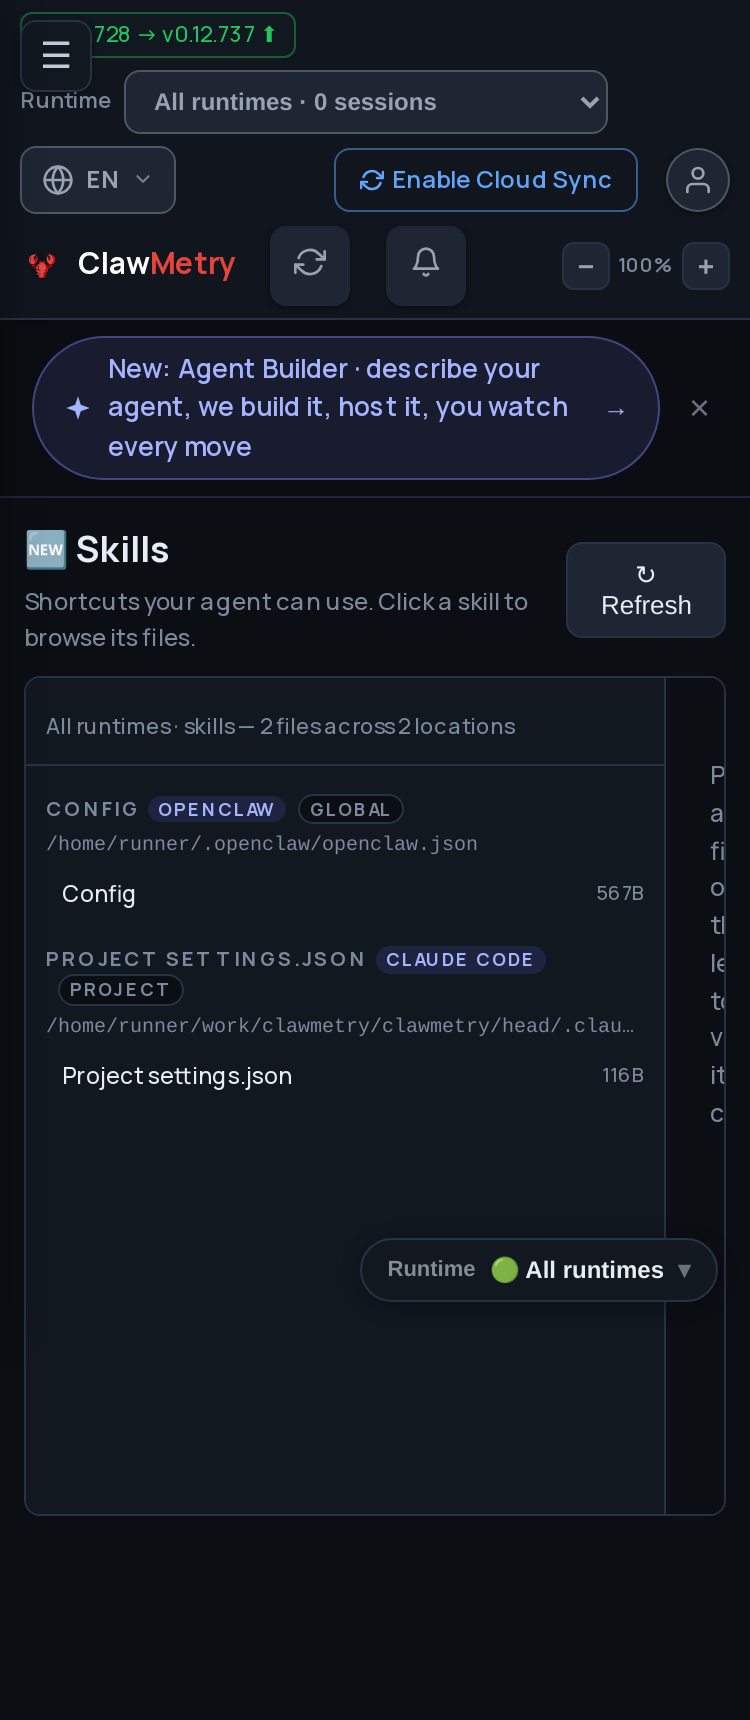The height and width of the screenshot is (1720, 750).
Task: Click the OPENCLAW runtime tag
Action: [x=216, y=809]
